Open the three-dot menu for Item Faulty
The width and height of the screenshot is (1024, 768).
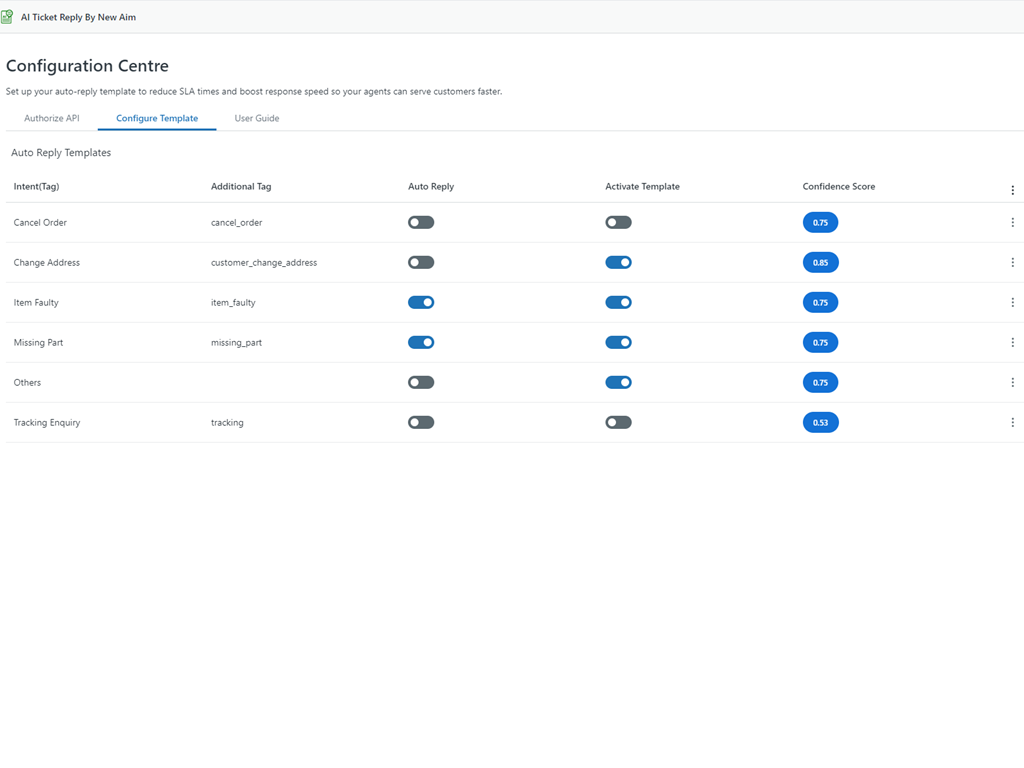coord(1012,303)
